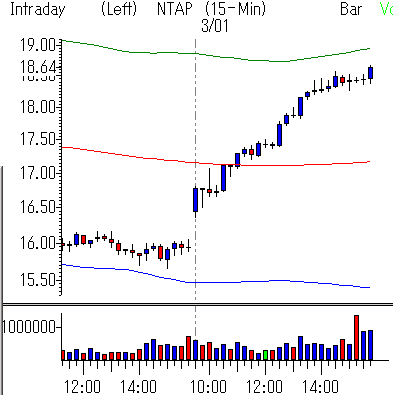Screen dimensions: 393x395
Task: Click the 10:00 time label
Action: tap(208, 387)
